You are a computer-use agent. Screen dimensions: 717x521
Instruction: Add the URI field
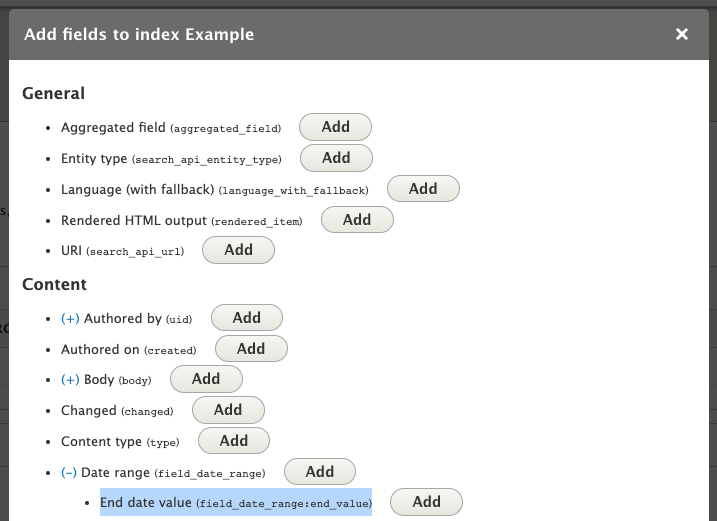pos(238,250)
